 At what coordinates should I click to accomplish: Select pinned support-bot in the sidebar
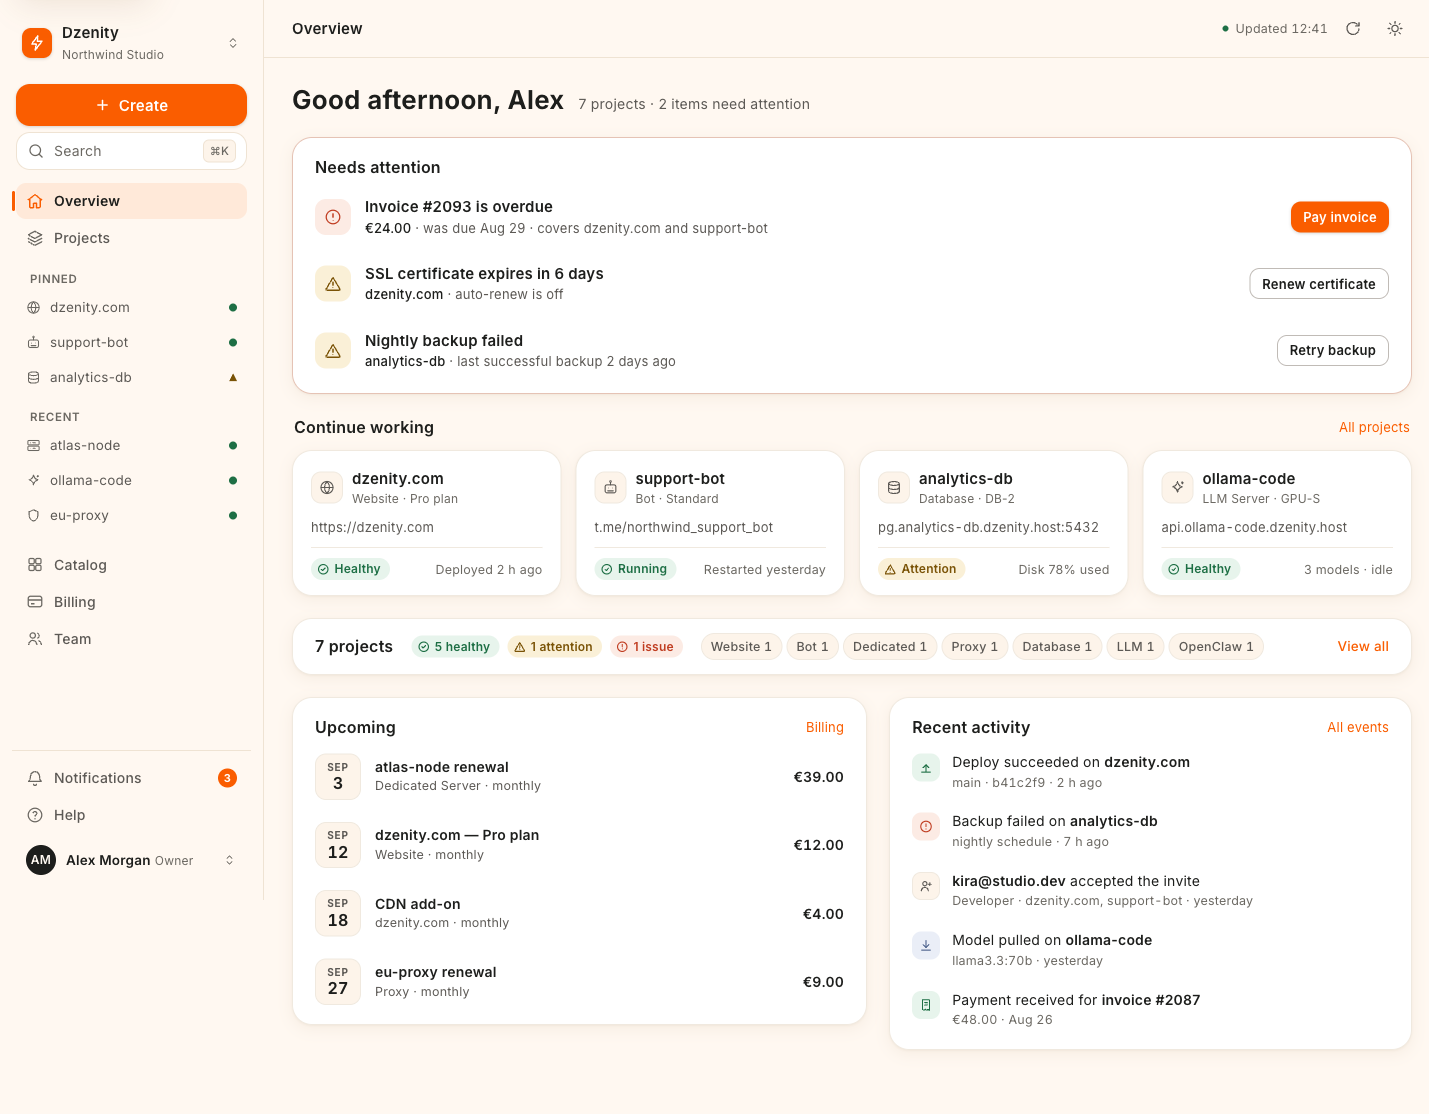coord(131,342)
